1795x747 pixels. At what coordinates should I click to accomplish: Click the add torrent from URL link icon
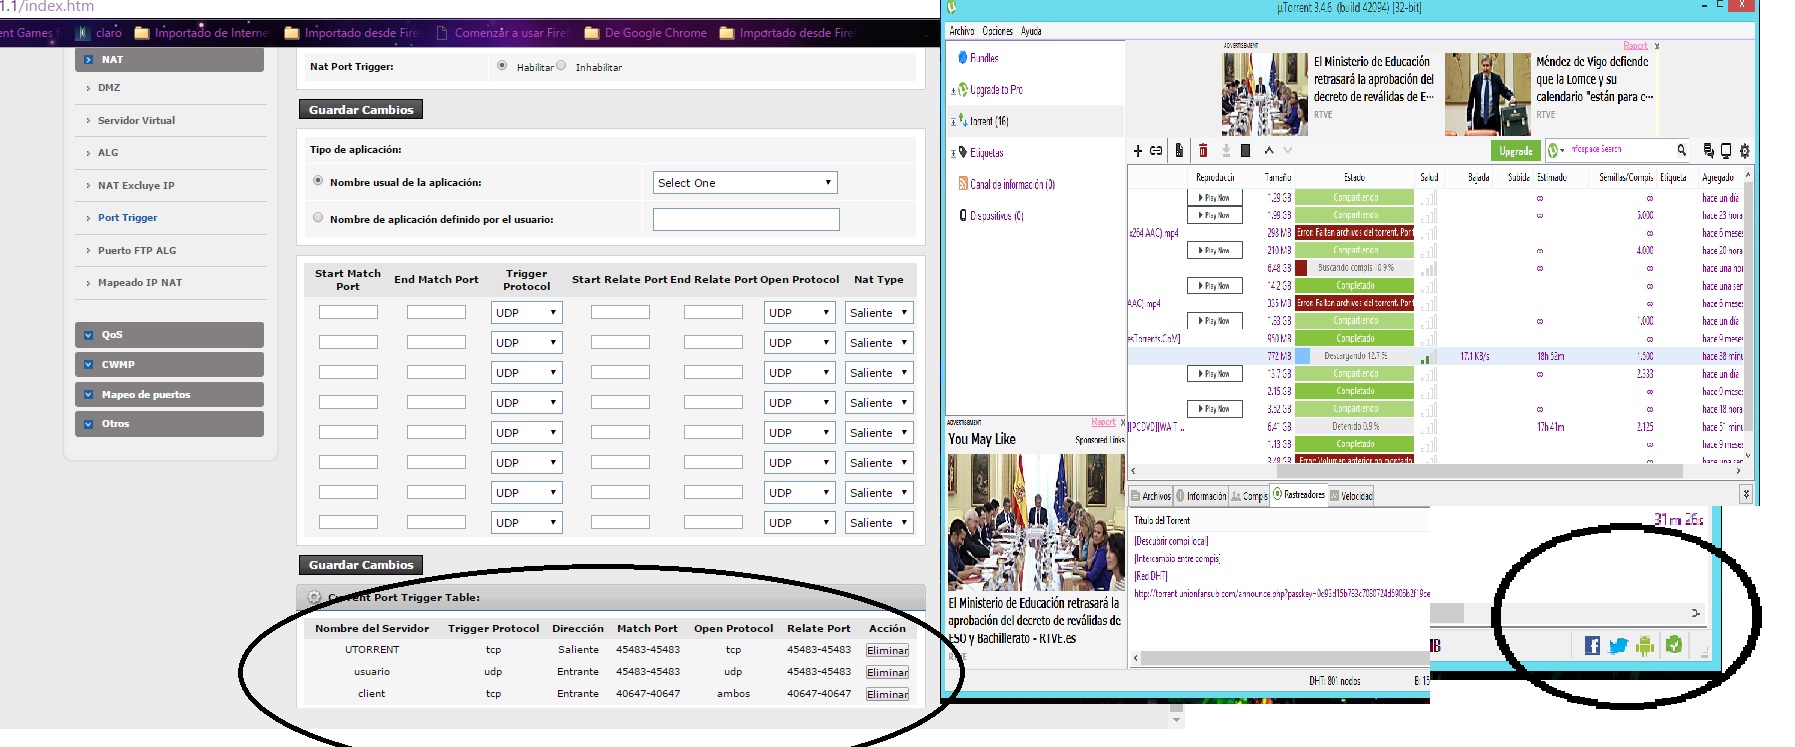click(1156, 151)
